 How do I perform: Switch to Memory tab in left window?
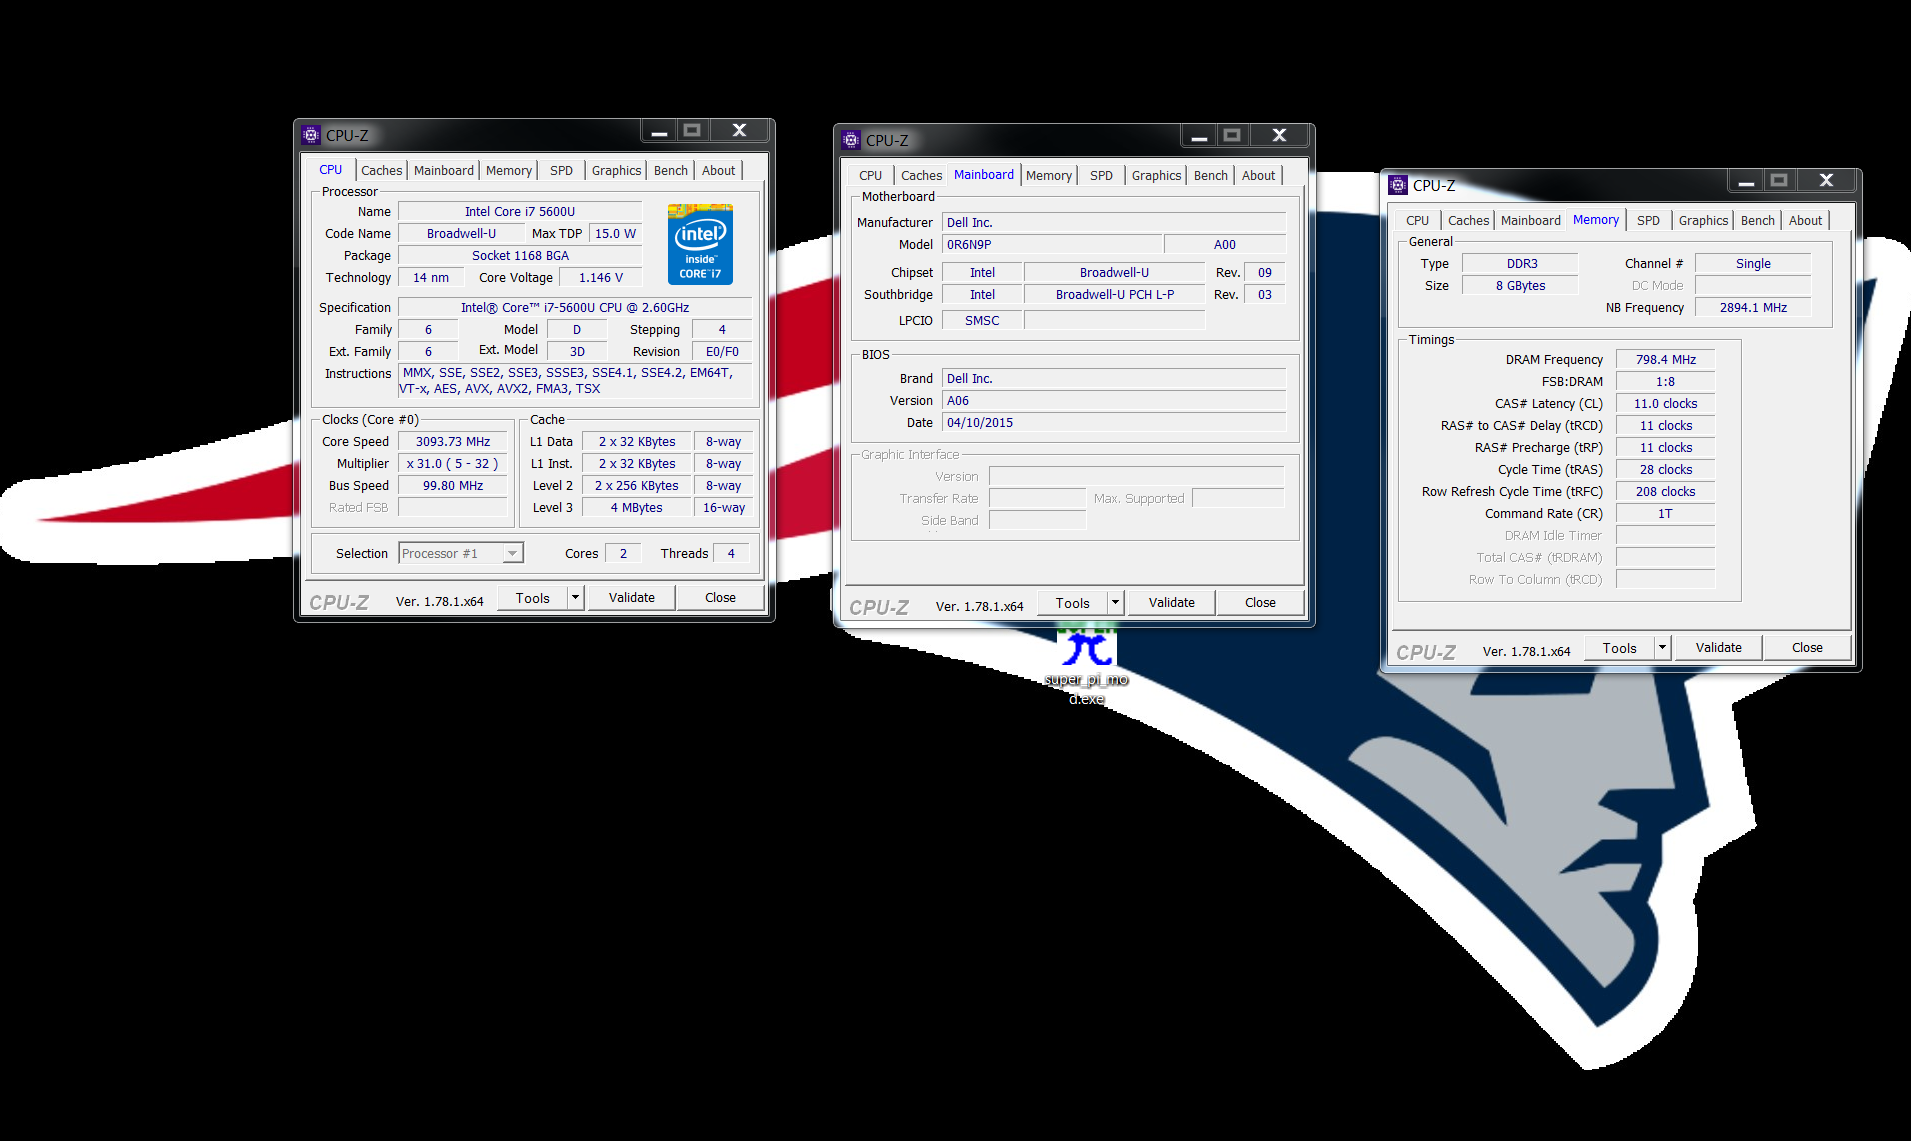coord(509,171)
